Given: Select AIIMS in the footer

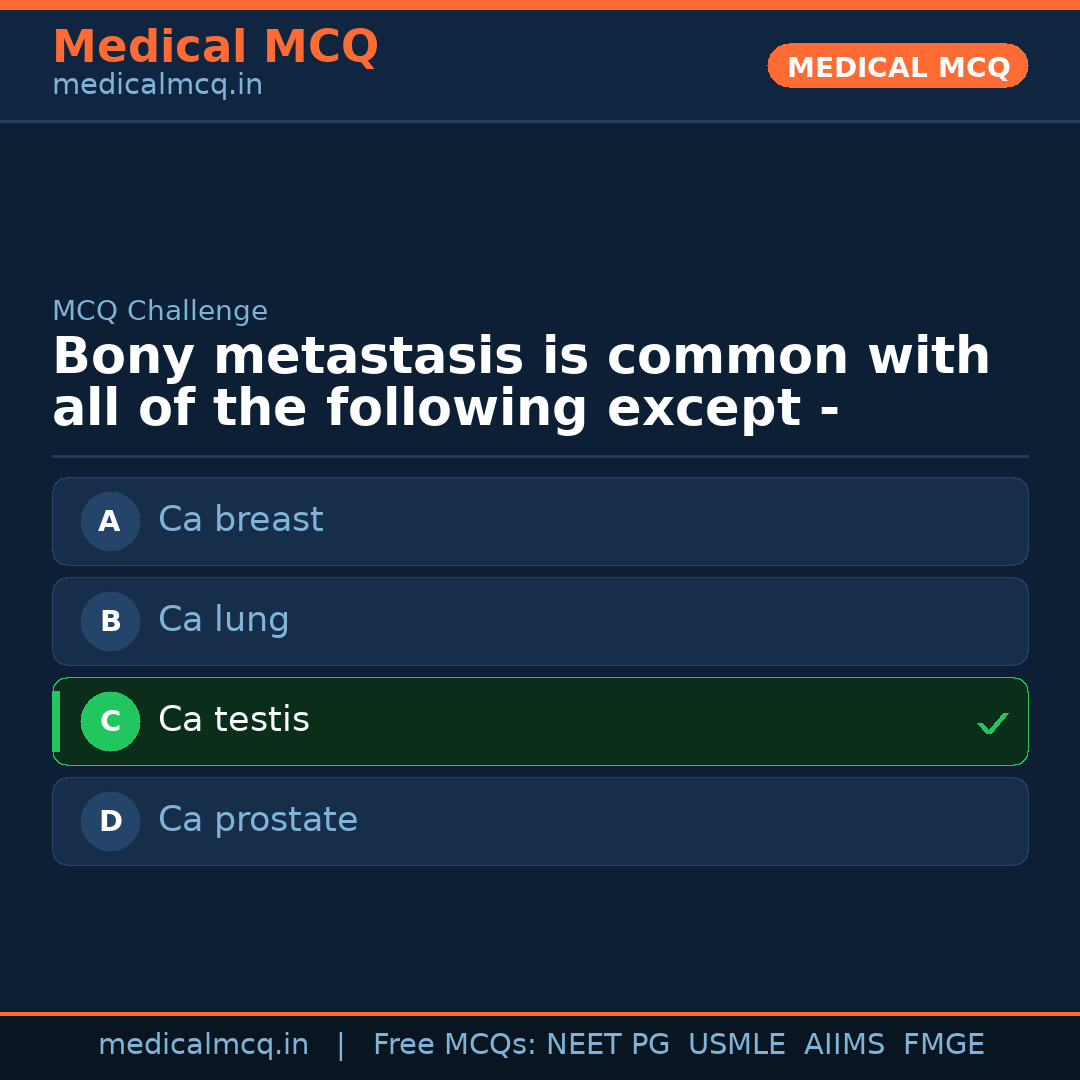Looking at the screenshot, I should pyautogui.click(x=844, y=1045).
